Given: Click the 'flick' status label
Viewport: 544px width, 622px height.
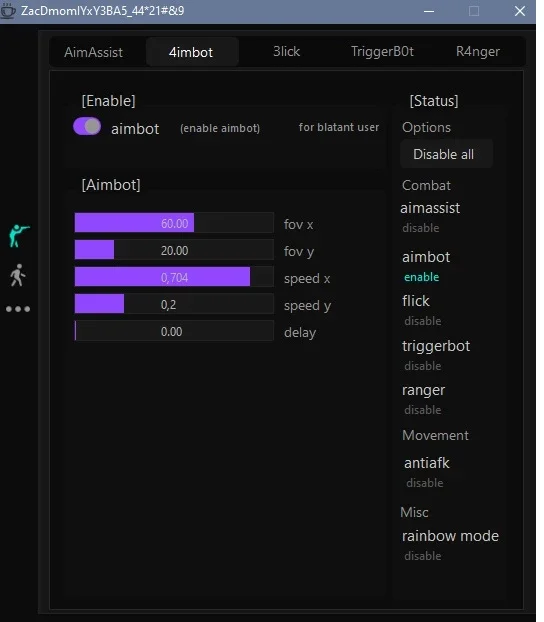Looking at the screenshot, I should [x=415, y=301].
